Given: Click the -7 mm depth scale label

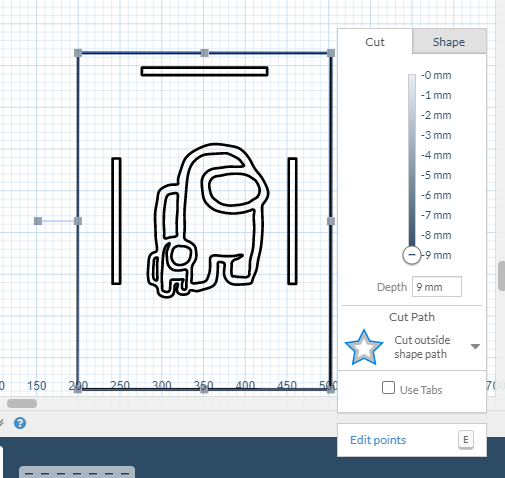Looking at the screenshot, I should 436,215.
